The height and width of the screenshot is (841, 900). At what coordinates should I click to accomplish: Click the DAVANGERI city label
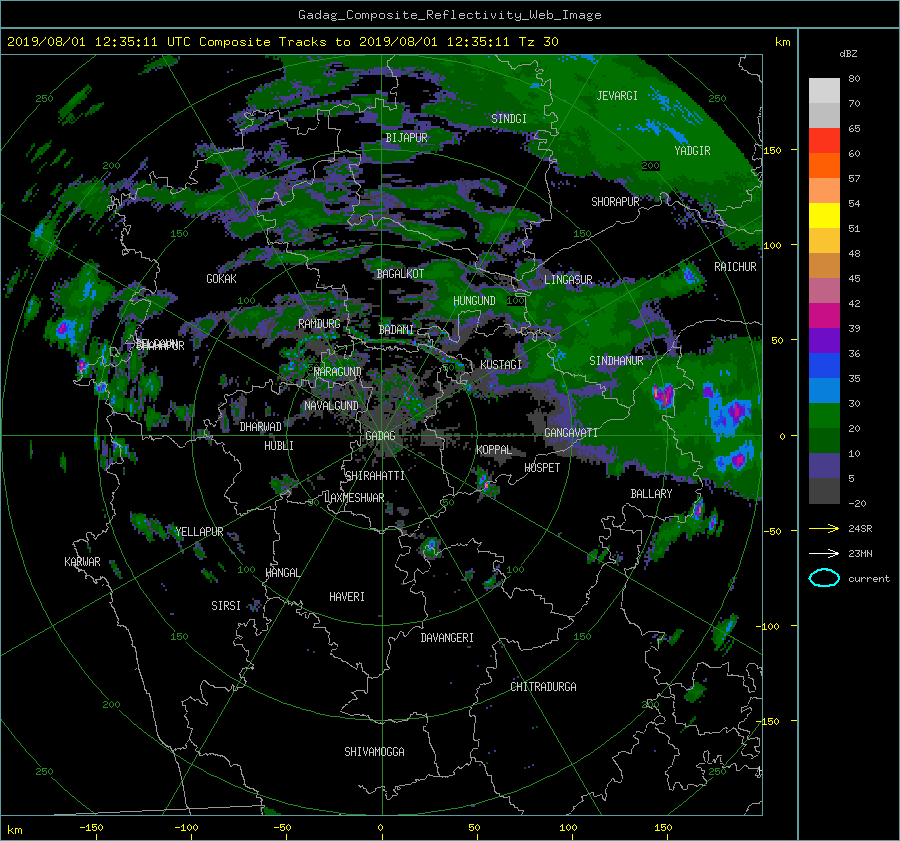click(x=447, y=638)
